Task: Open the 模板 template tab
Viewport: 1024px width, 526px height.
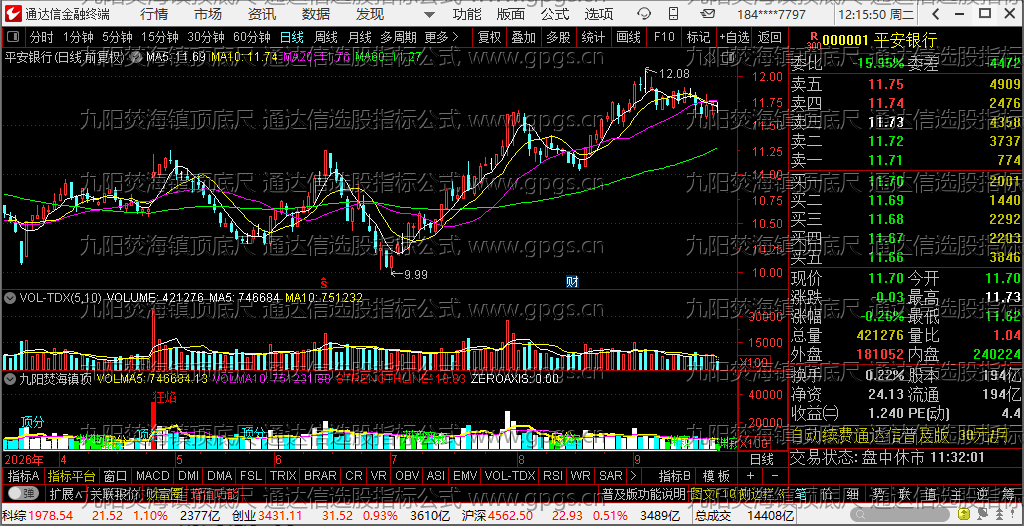Action: click(x=716, y=476)
